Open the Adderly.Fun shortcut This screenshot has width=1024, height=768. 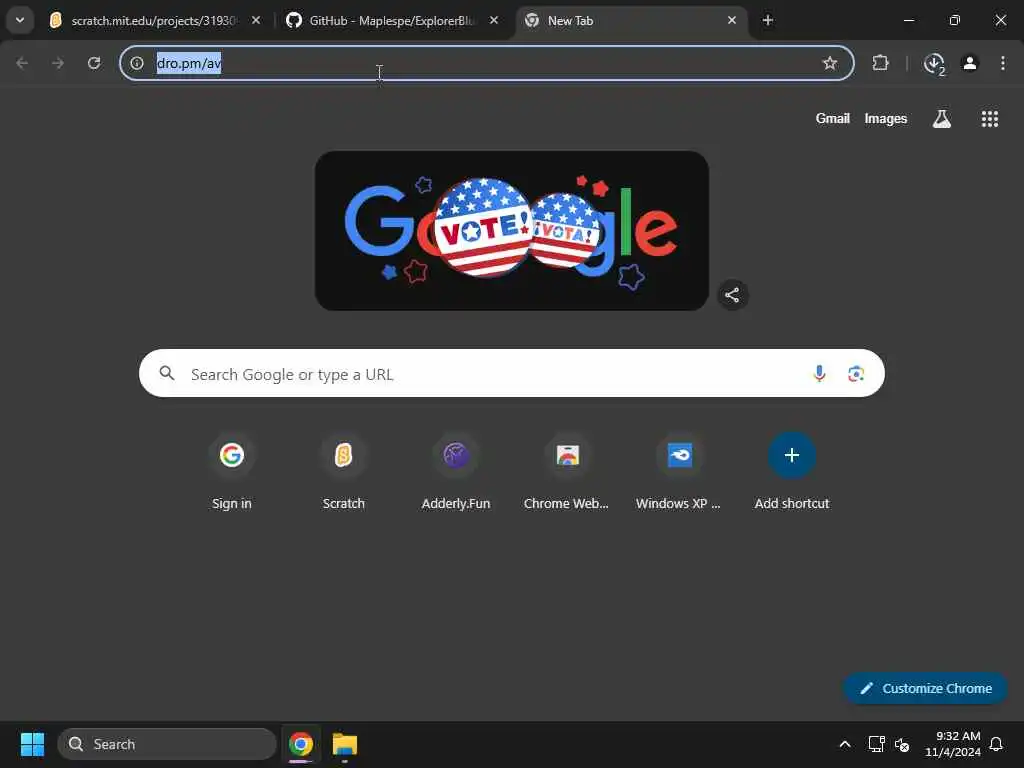click(x=456, y=473)
